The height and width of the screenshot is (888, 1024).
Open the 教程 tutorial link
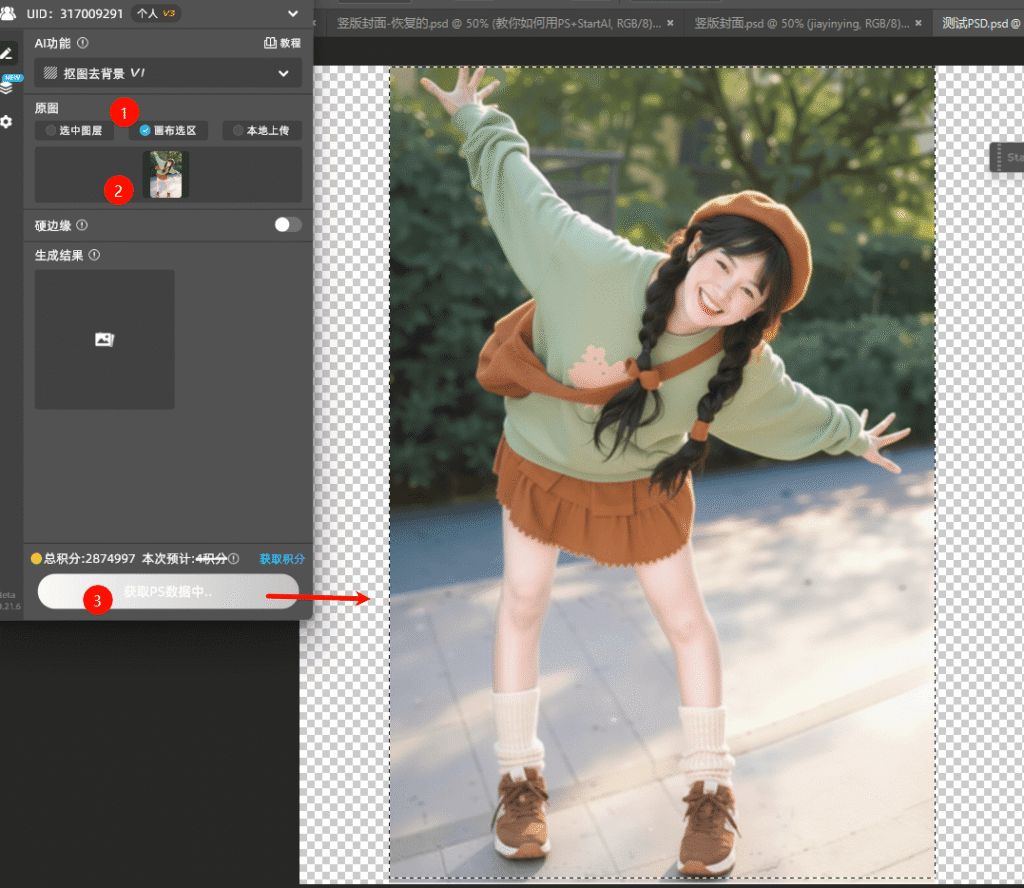282,43
